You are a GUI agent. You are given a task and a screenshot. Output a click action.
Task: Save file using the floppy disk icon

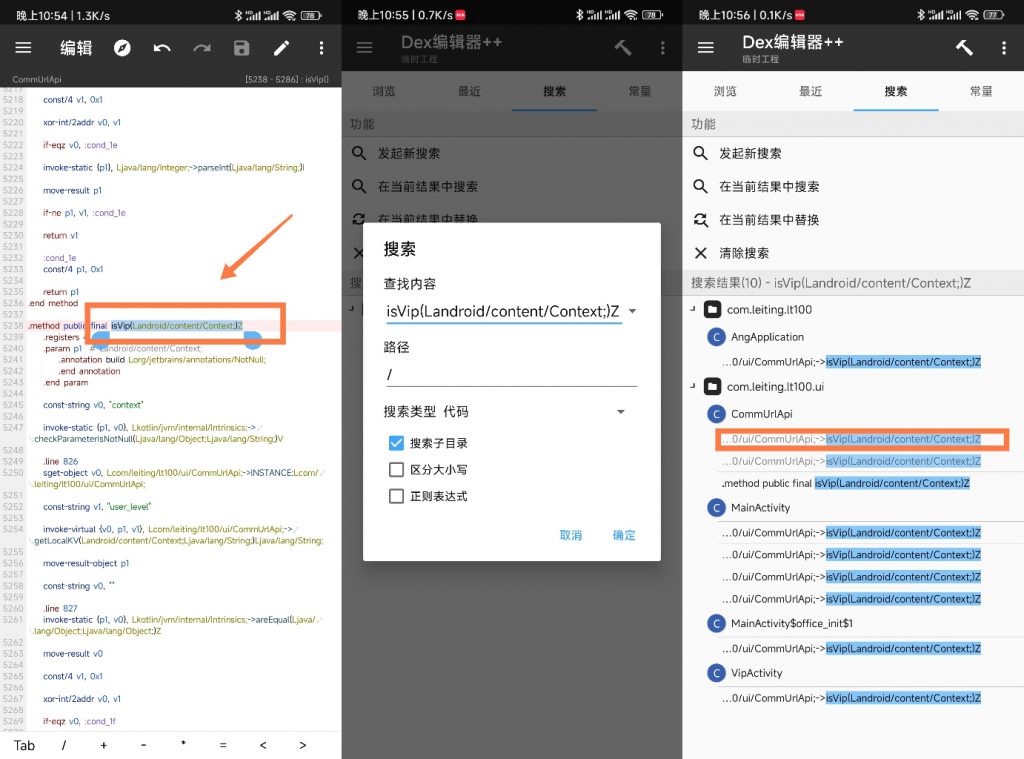tap(241, 48)
